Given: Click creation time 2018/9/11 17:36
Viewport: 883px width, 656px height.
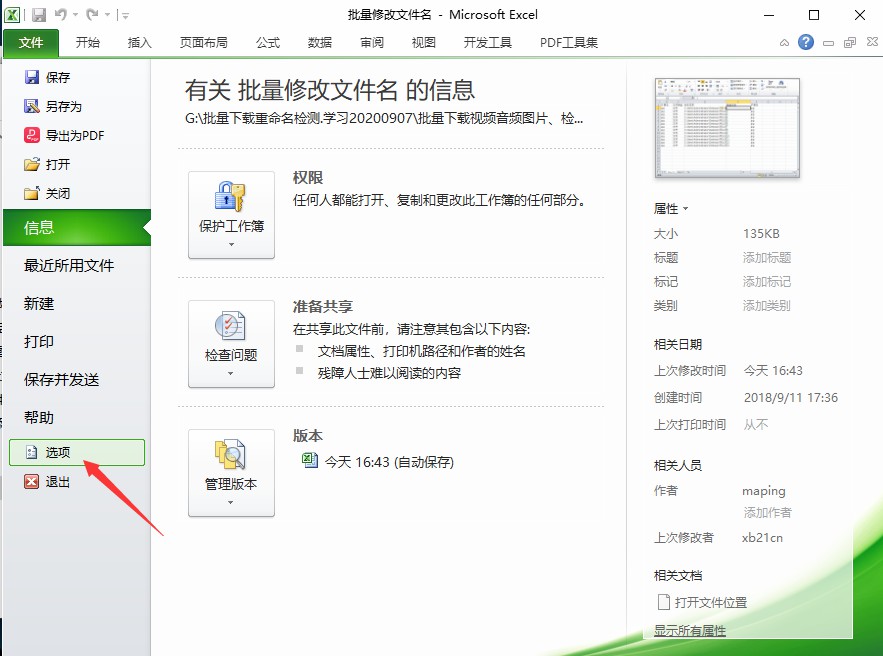Looking at the screenshot, I should tap(791, 398).
